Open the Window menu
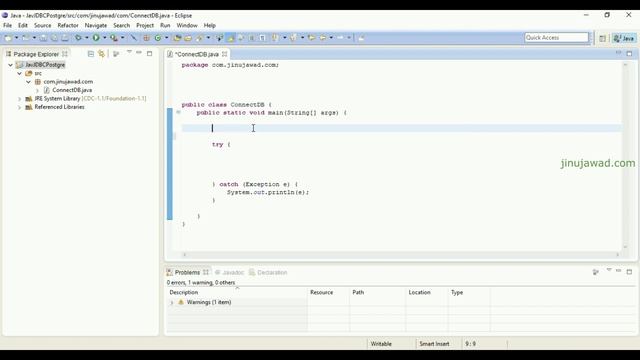This screenshot has height=360, width=640. tap(187, 25)
